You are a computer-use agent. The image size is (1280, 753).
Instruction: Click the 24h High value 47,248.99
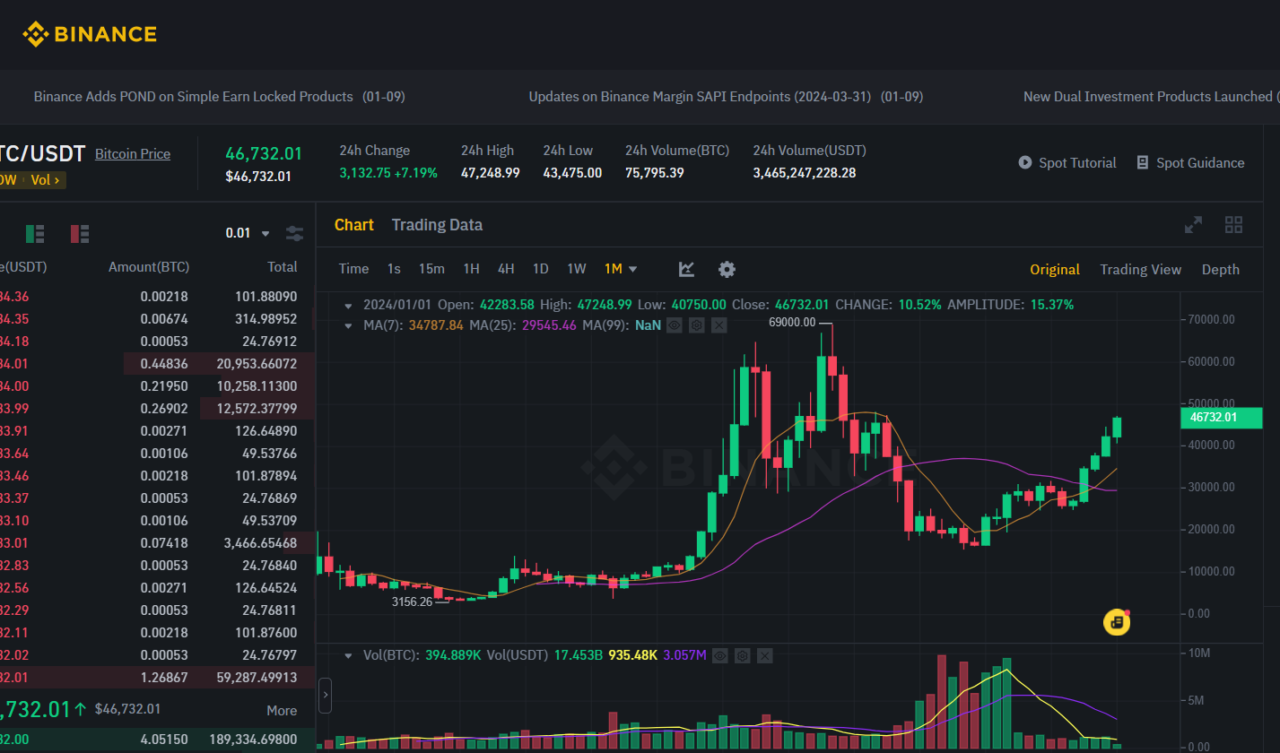490,173
